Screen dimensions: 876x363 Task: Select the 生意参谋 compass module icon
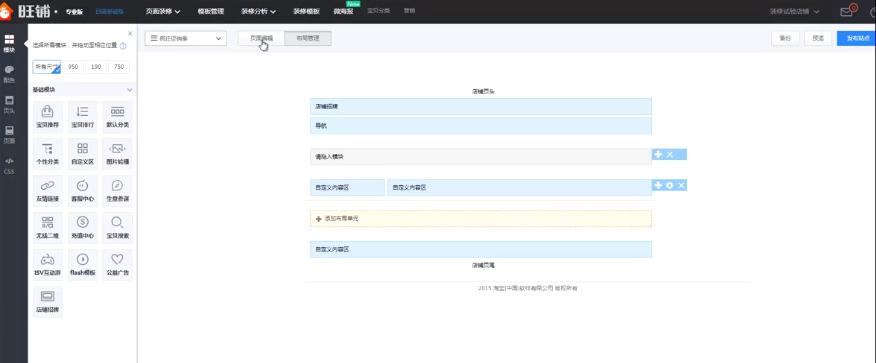(118, 190)
